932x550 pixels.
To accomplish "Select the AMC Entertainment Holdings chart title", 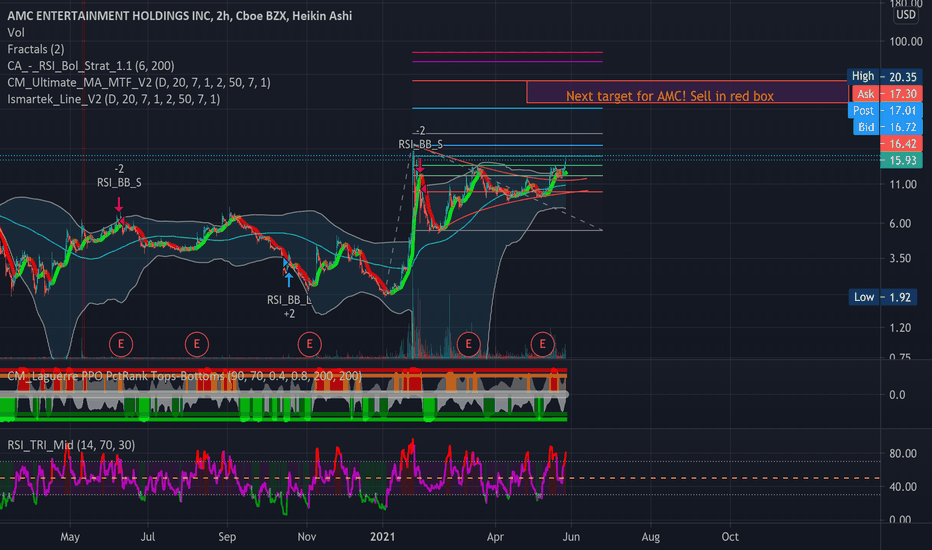I will (180, 16).
